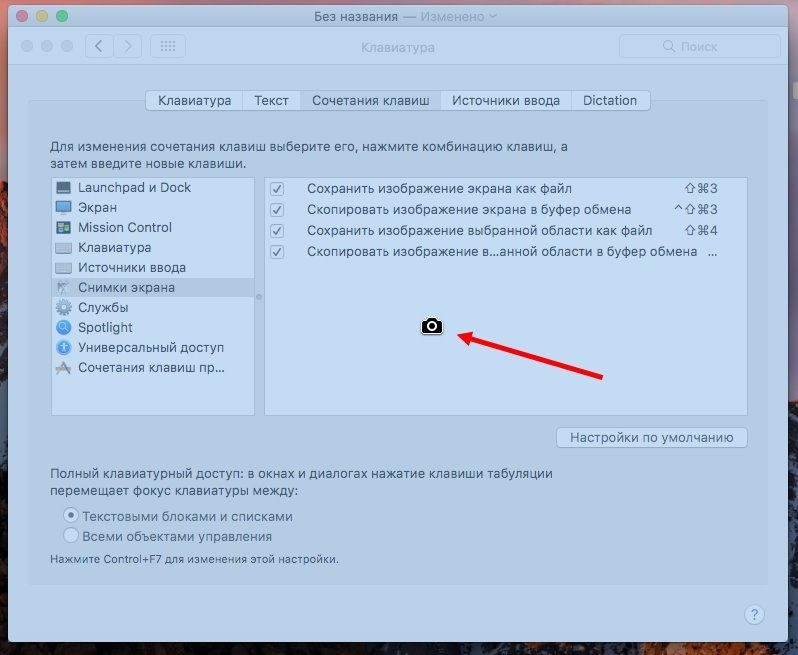This screenshot has width=798, height=655.
Task: Click the Источники ввода icon
Action: (64, 268)
